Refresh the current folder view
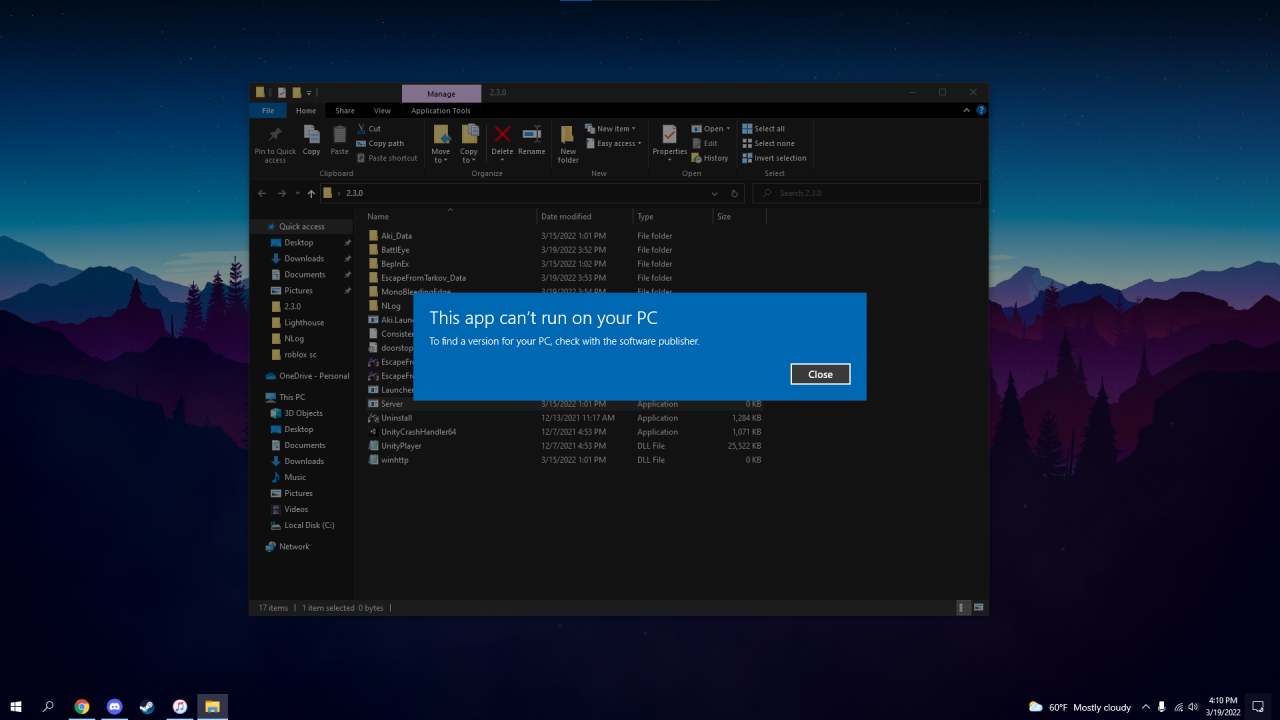1280x720 pixels. (735, 194)
